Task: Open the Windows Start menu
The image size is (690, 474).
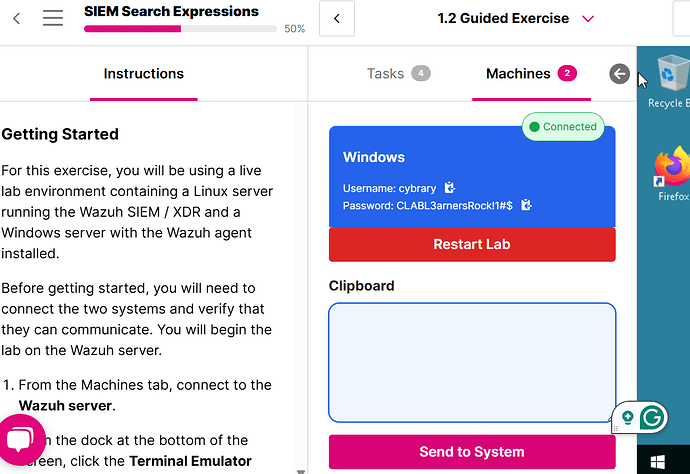Action: (x=657, y=462)
